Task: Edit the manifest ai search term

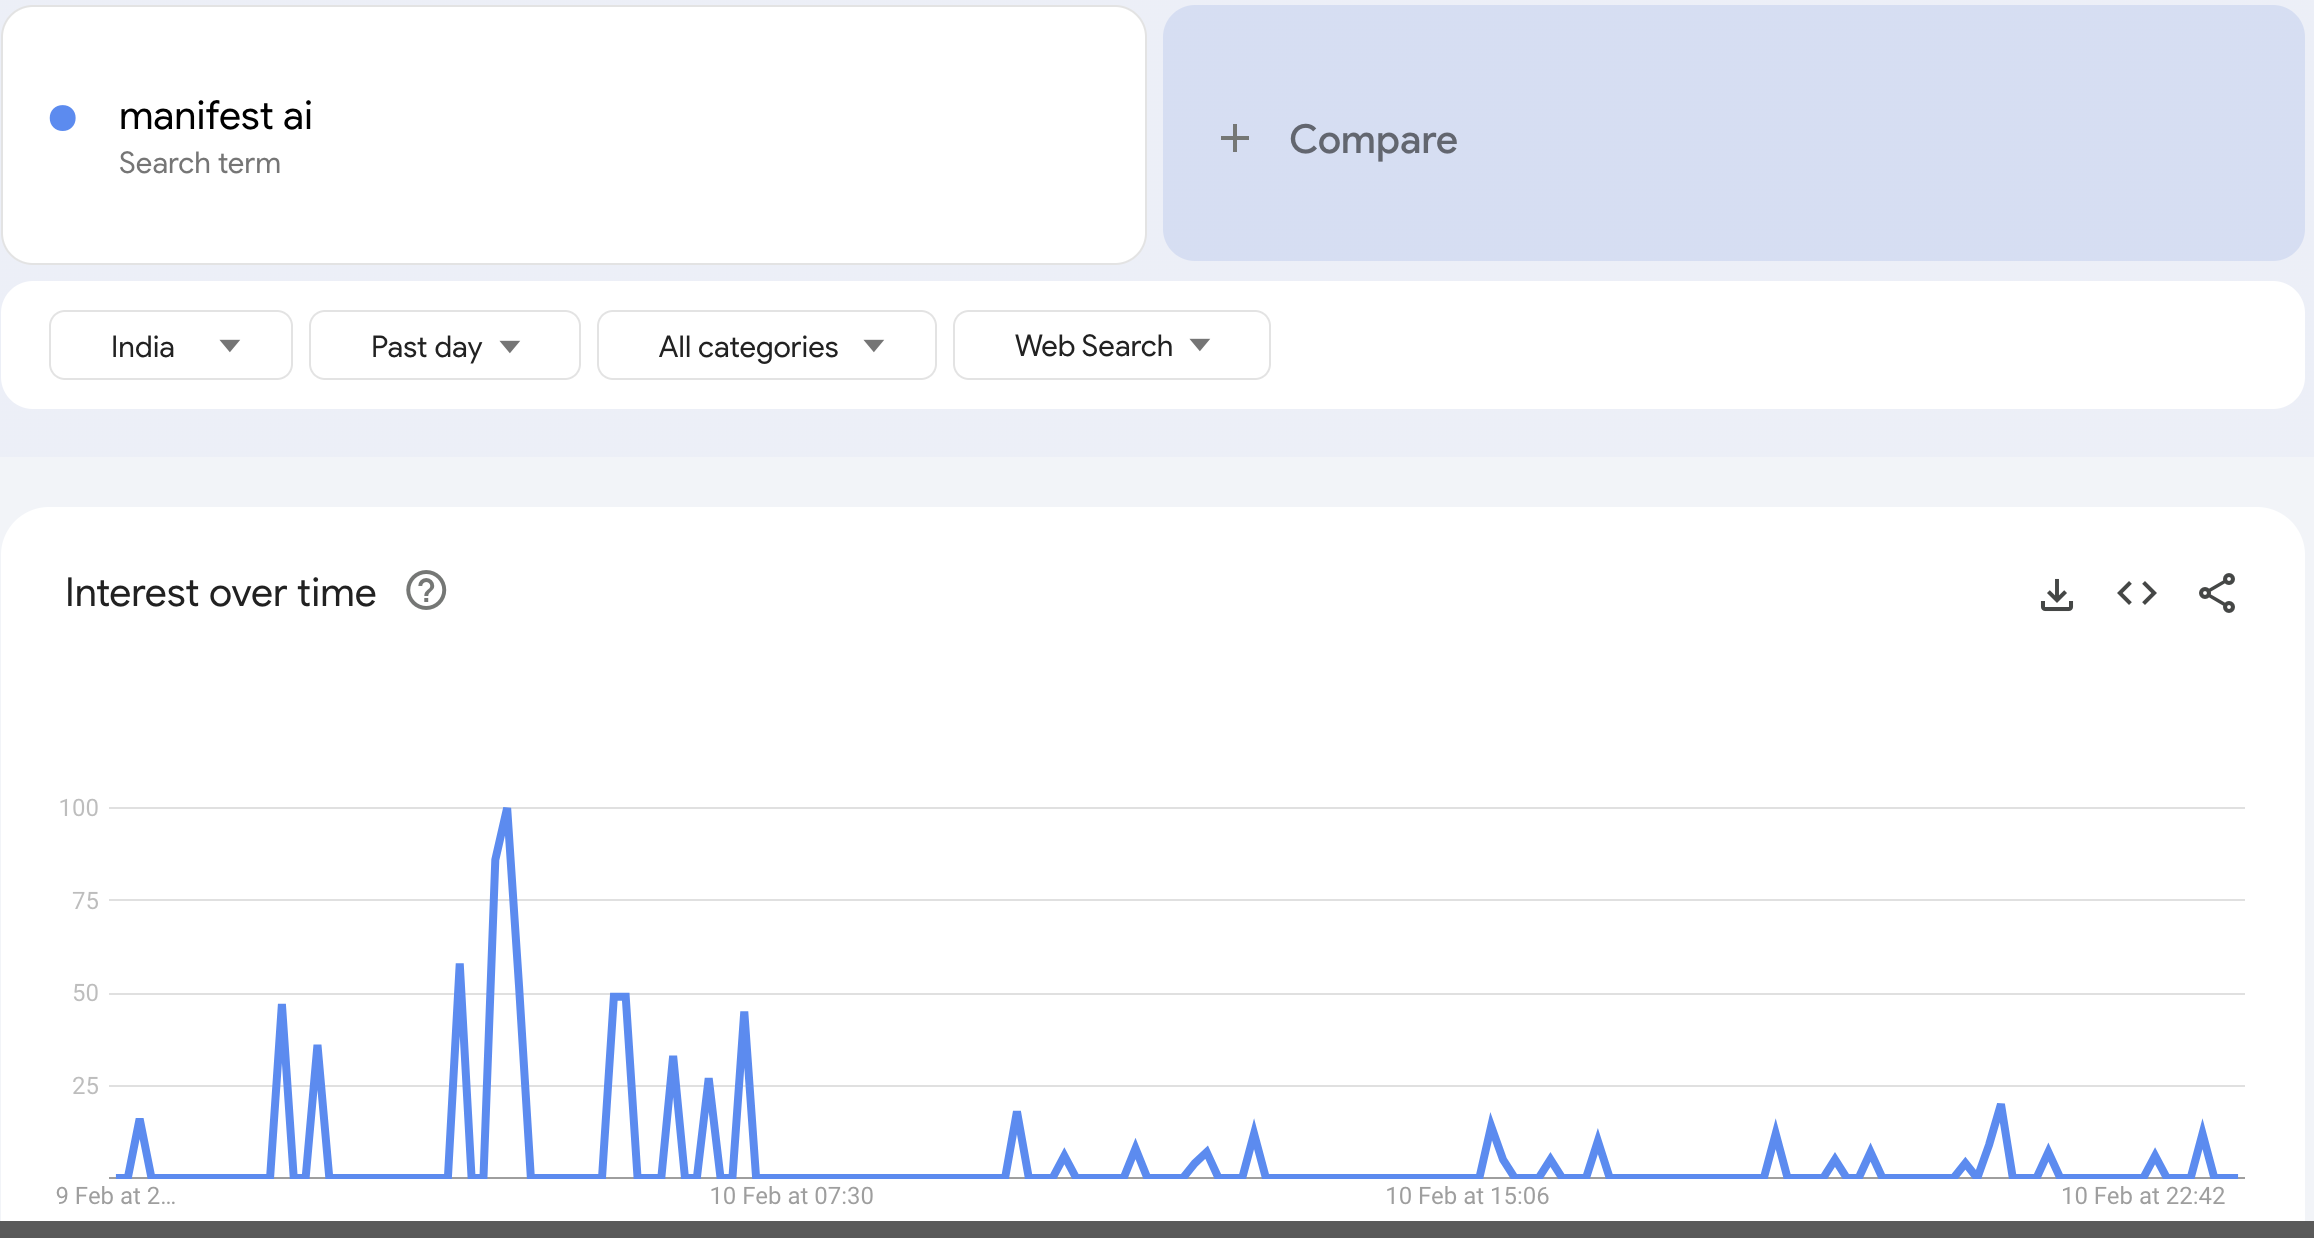Action: pos(574,135)
